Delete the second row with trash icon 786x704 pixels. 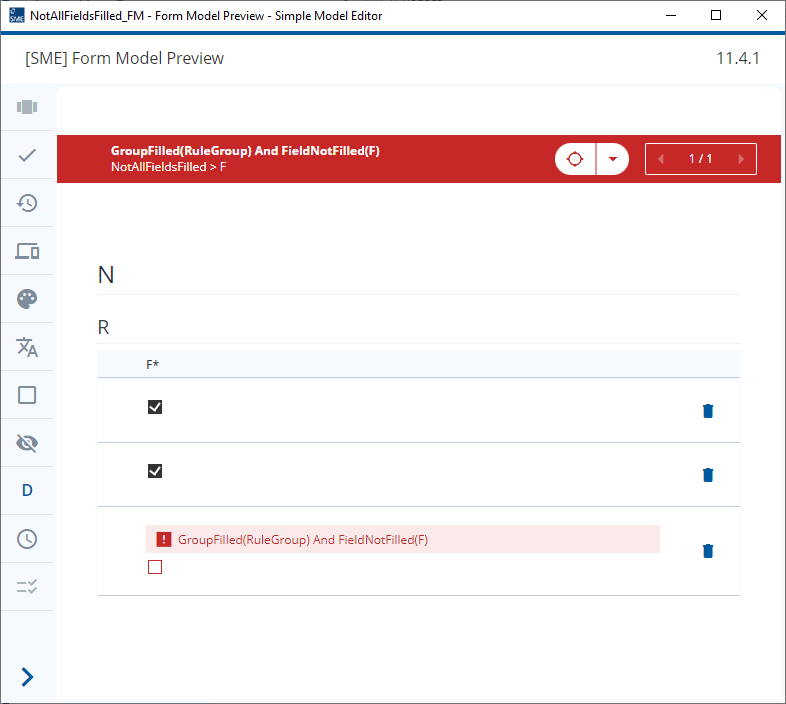(708, 475)
